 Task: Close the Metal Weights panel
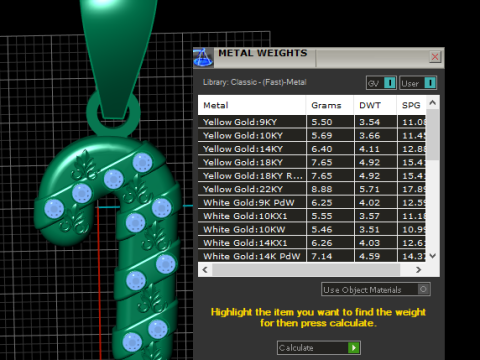click(x=435, y=57)
